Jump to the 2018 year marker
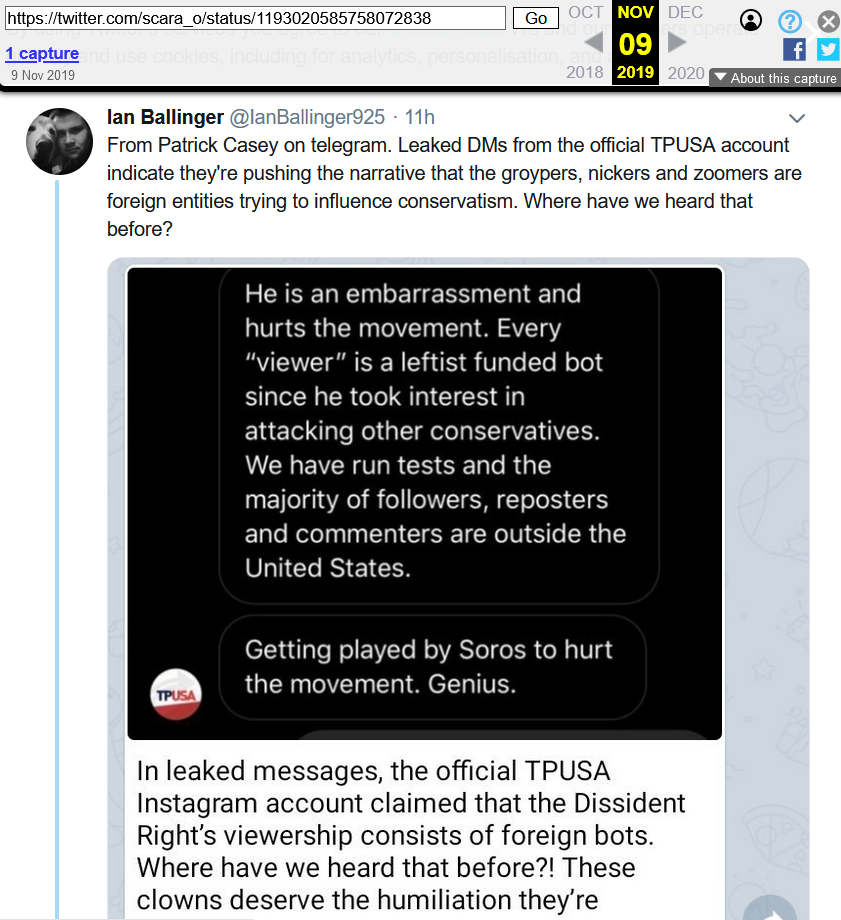 pos(585,72)
